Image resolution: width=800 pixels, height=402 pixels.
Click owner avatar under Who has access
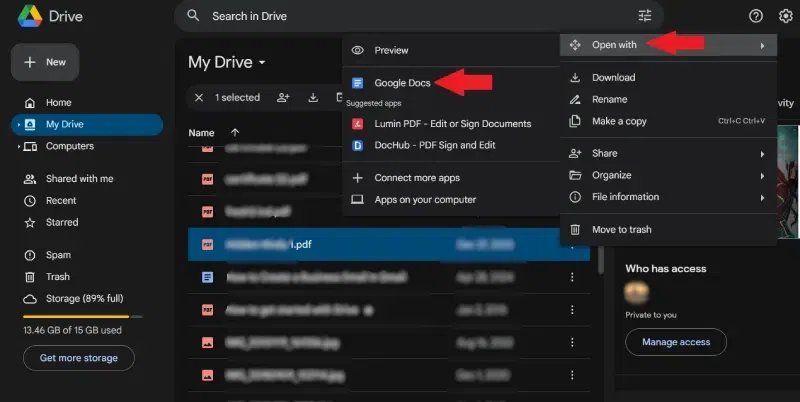coord(637,293)
